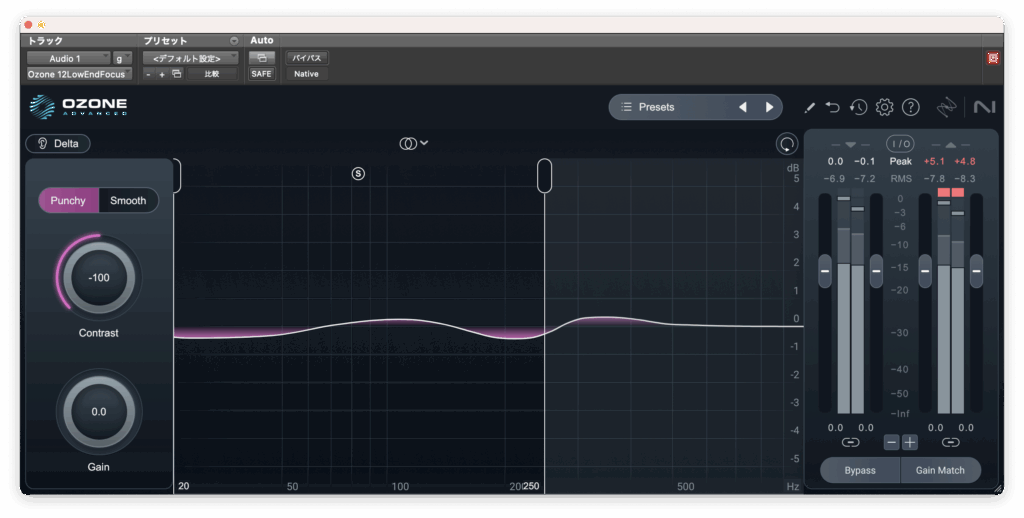Select the Punchy mode
The image size is (1024, 518).
69,200
